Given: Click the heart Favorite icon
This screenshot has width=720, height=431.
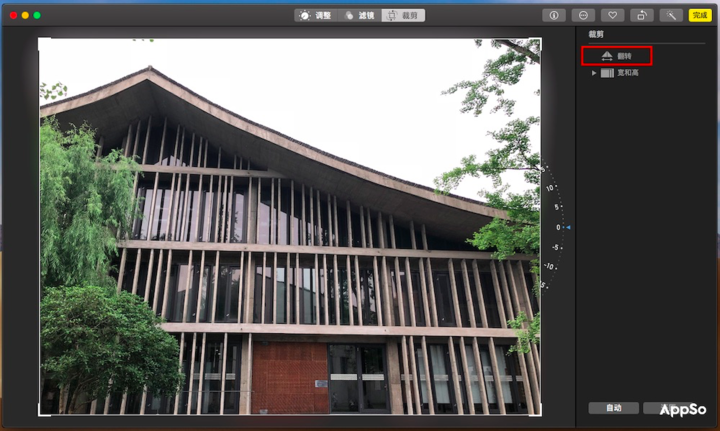Looking at the screenshot, I should [x=614, y=15].
